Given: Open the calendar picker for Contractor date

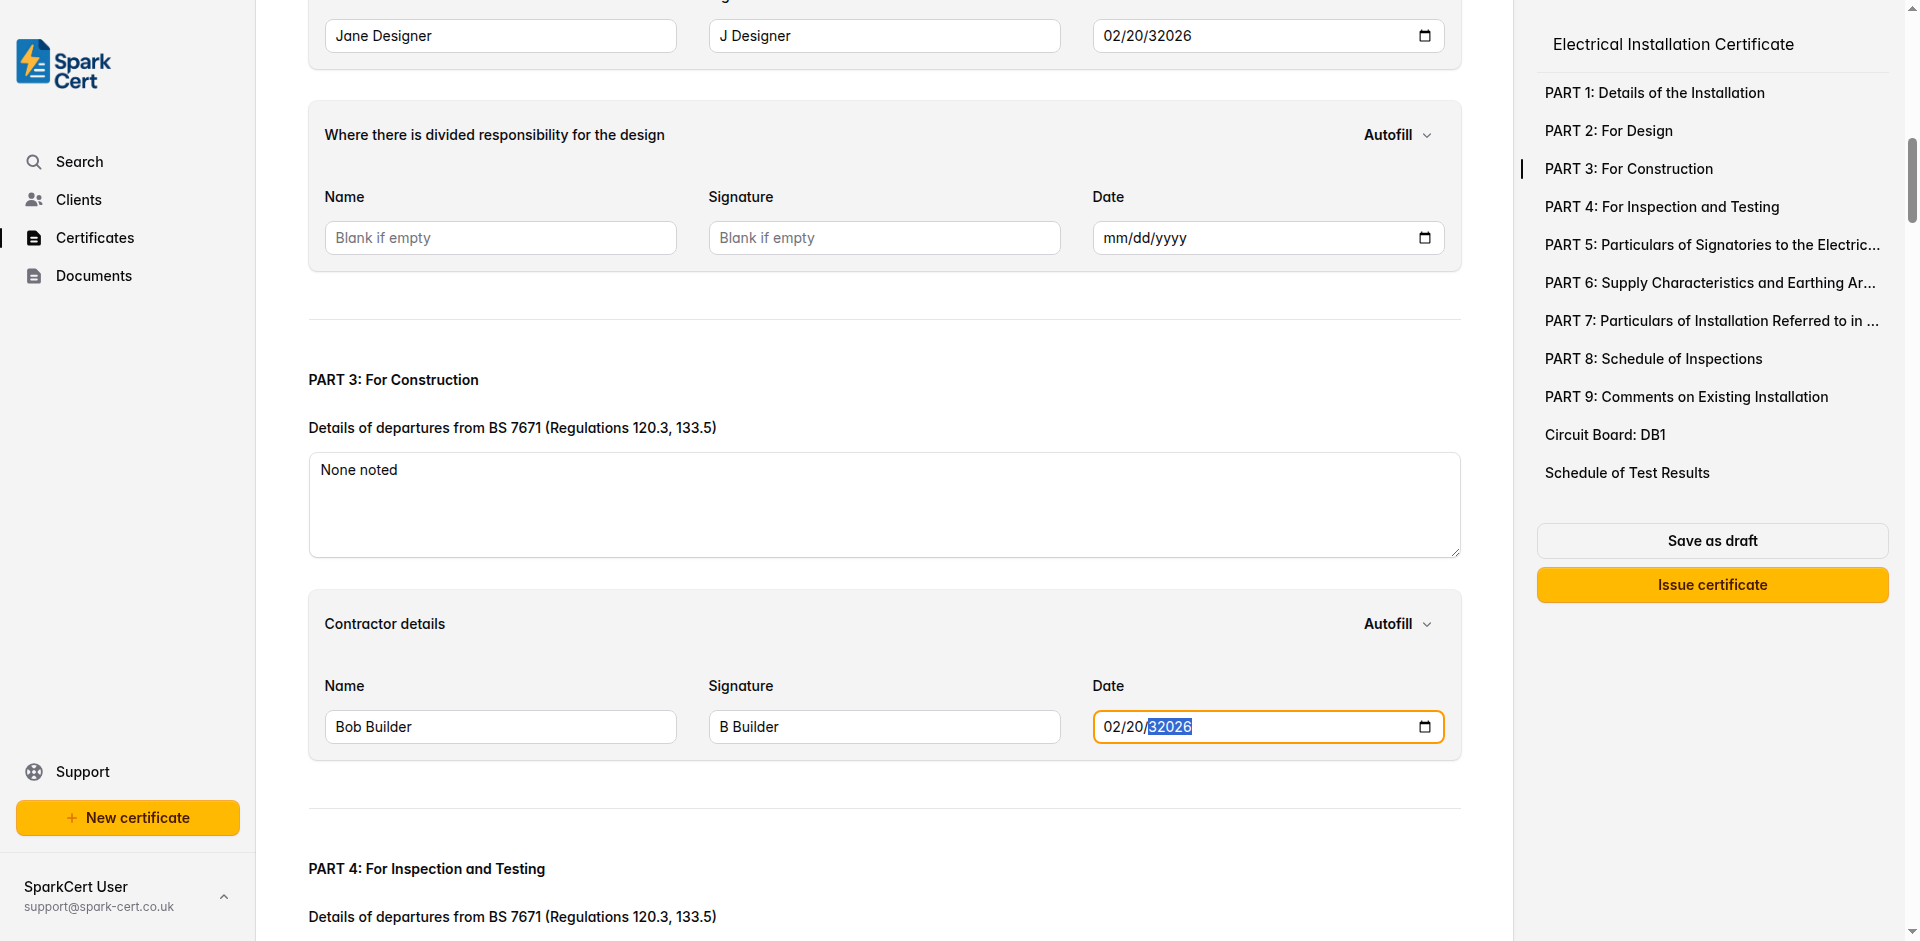Looking at the screenshot, I should 1424,727.
